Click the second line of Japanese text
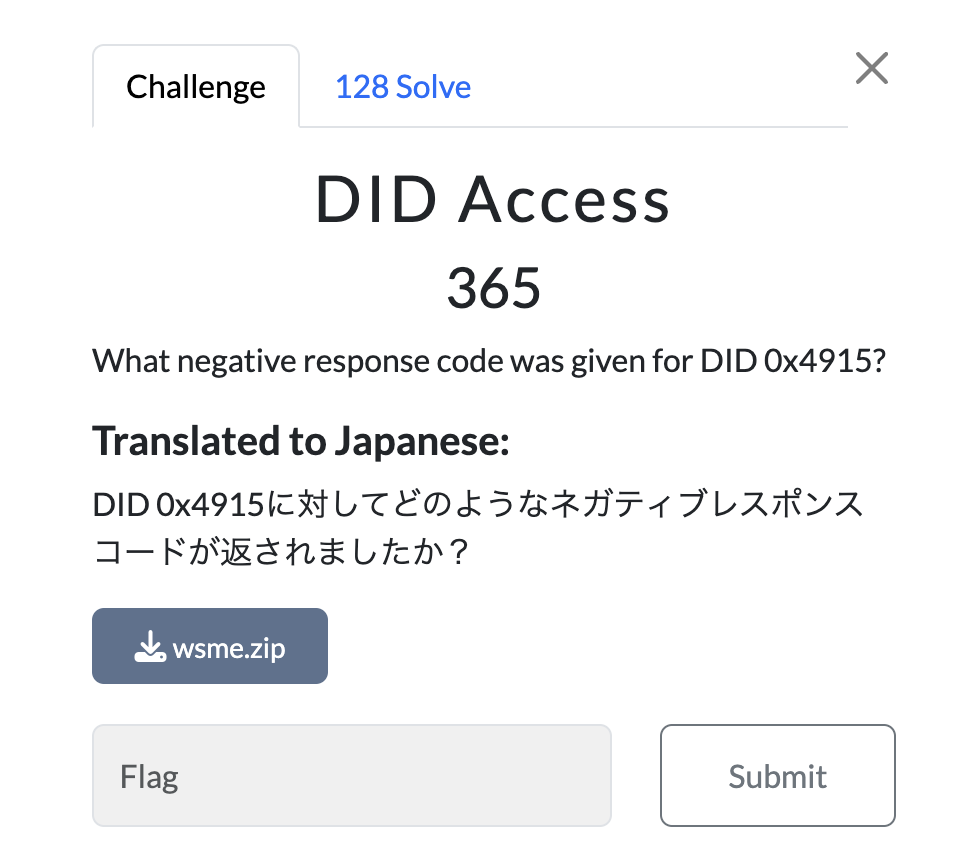Screen dimensions: 970x862 point(281,551)
